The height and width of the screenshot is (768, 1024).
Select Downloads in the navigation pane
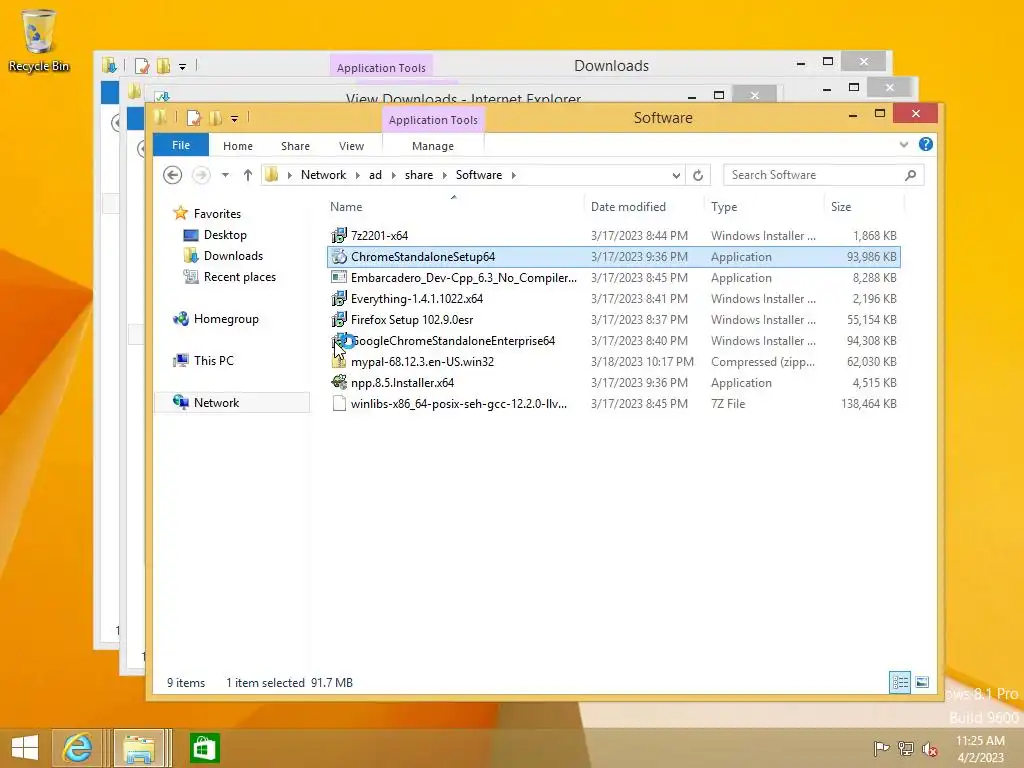[x=233, y=256]
